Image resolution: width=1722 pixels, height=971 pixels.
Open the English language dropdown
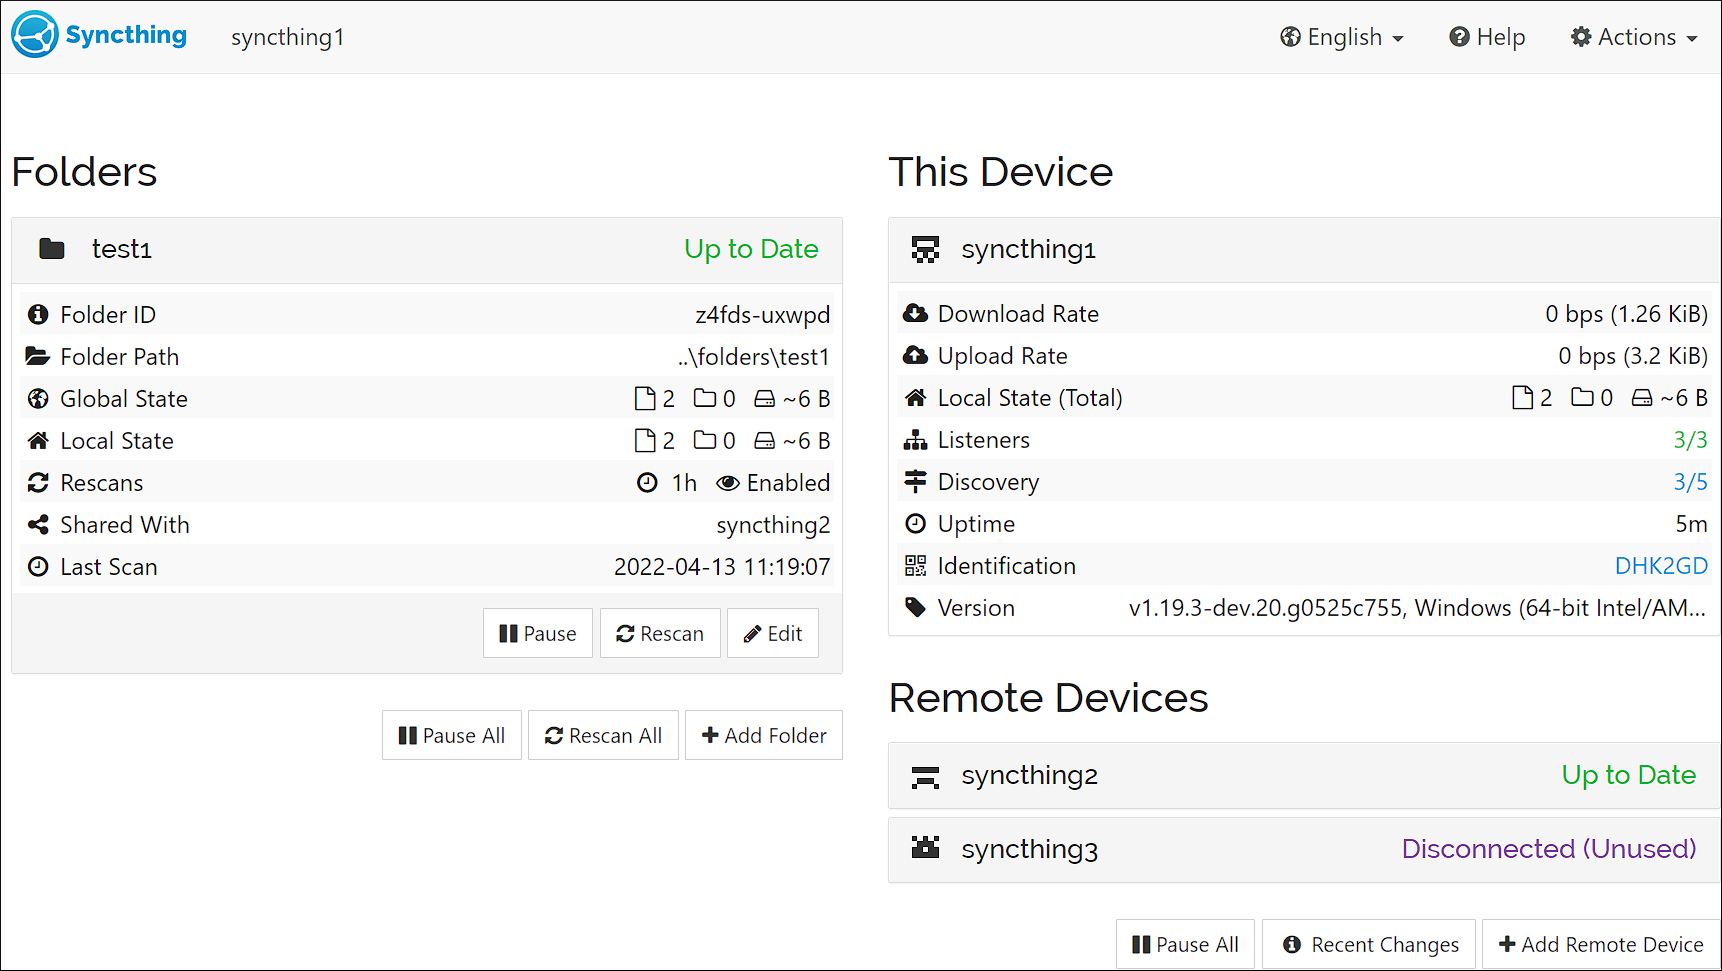click(x=1342, y=36)
